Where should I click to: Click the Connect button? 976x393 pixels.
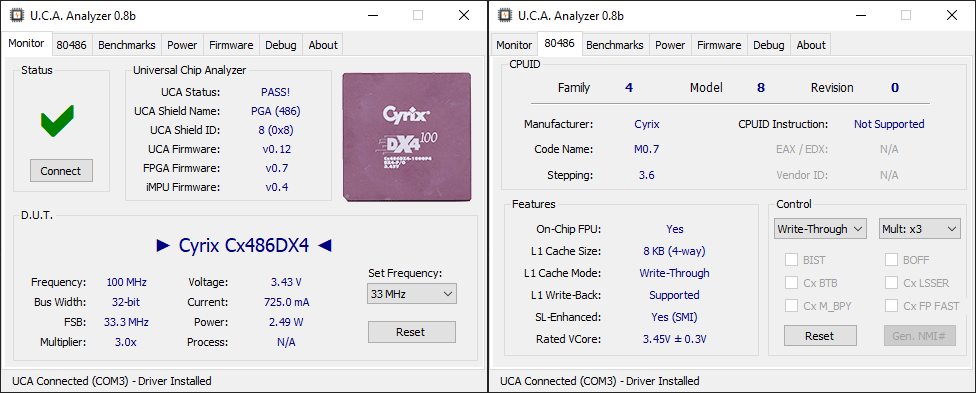tap(61, 171)
